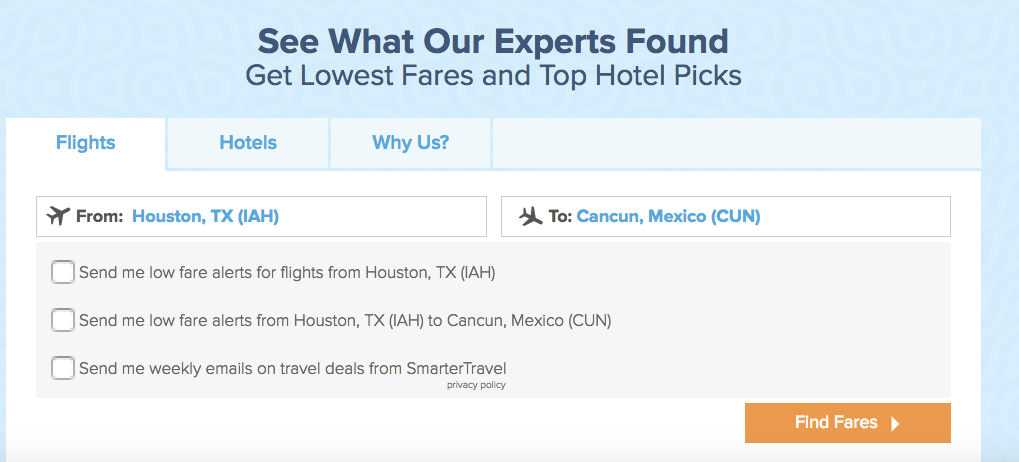The height and width of the screenshot is (462, 1019).
Task: Click the "See What Our Experts Found" heading
Action: (x=493, y=42)
